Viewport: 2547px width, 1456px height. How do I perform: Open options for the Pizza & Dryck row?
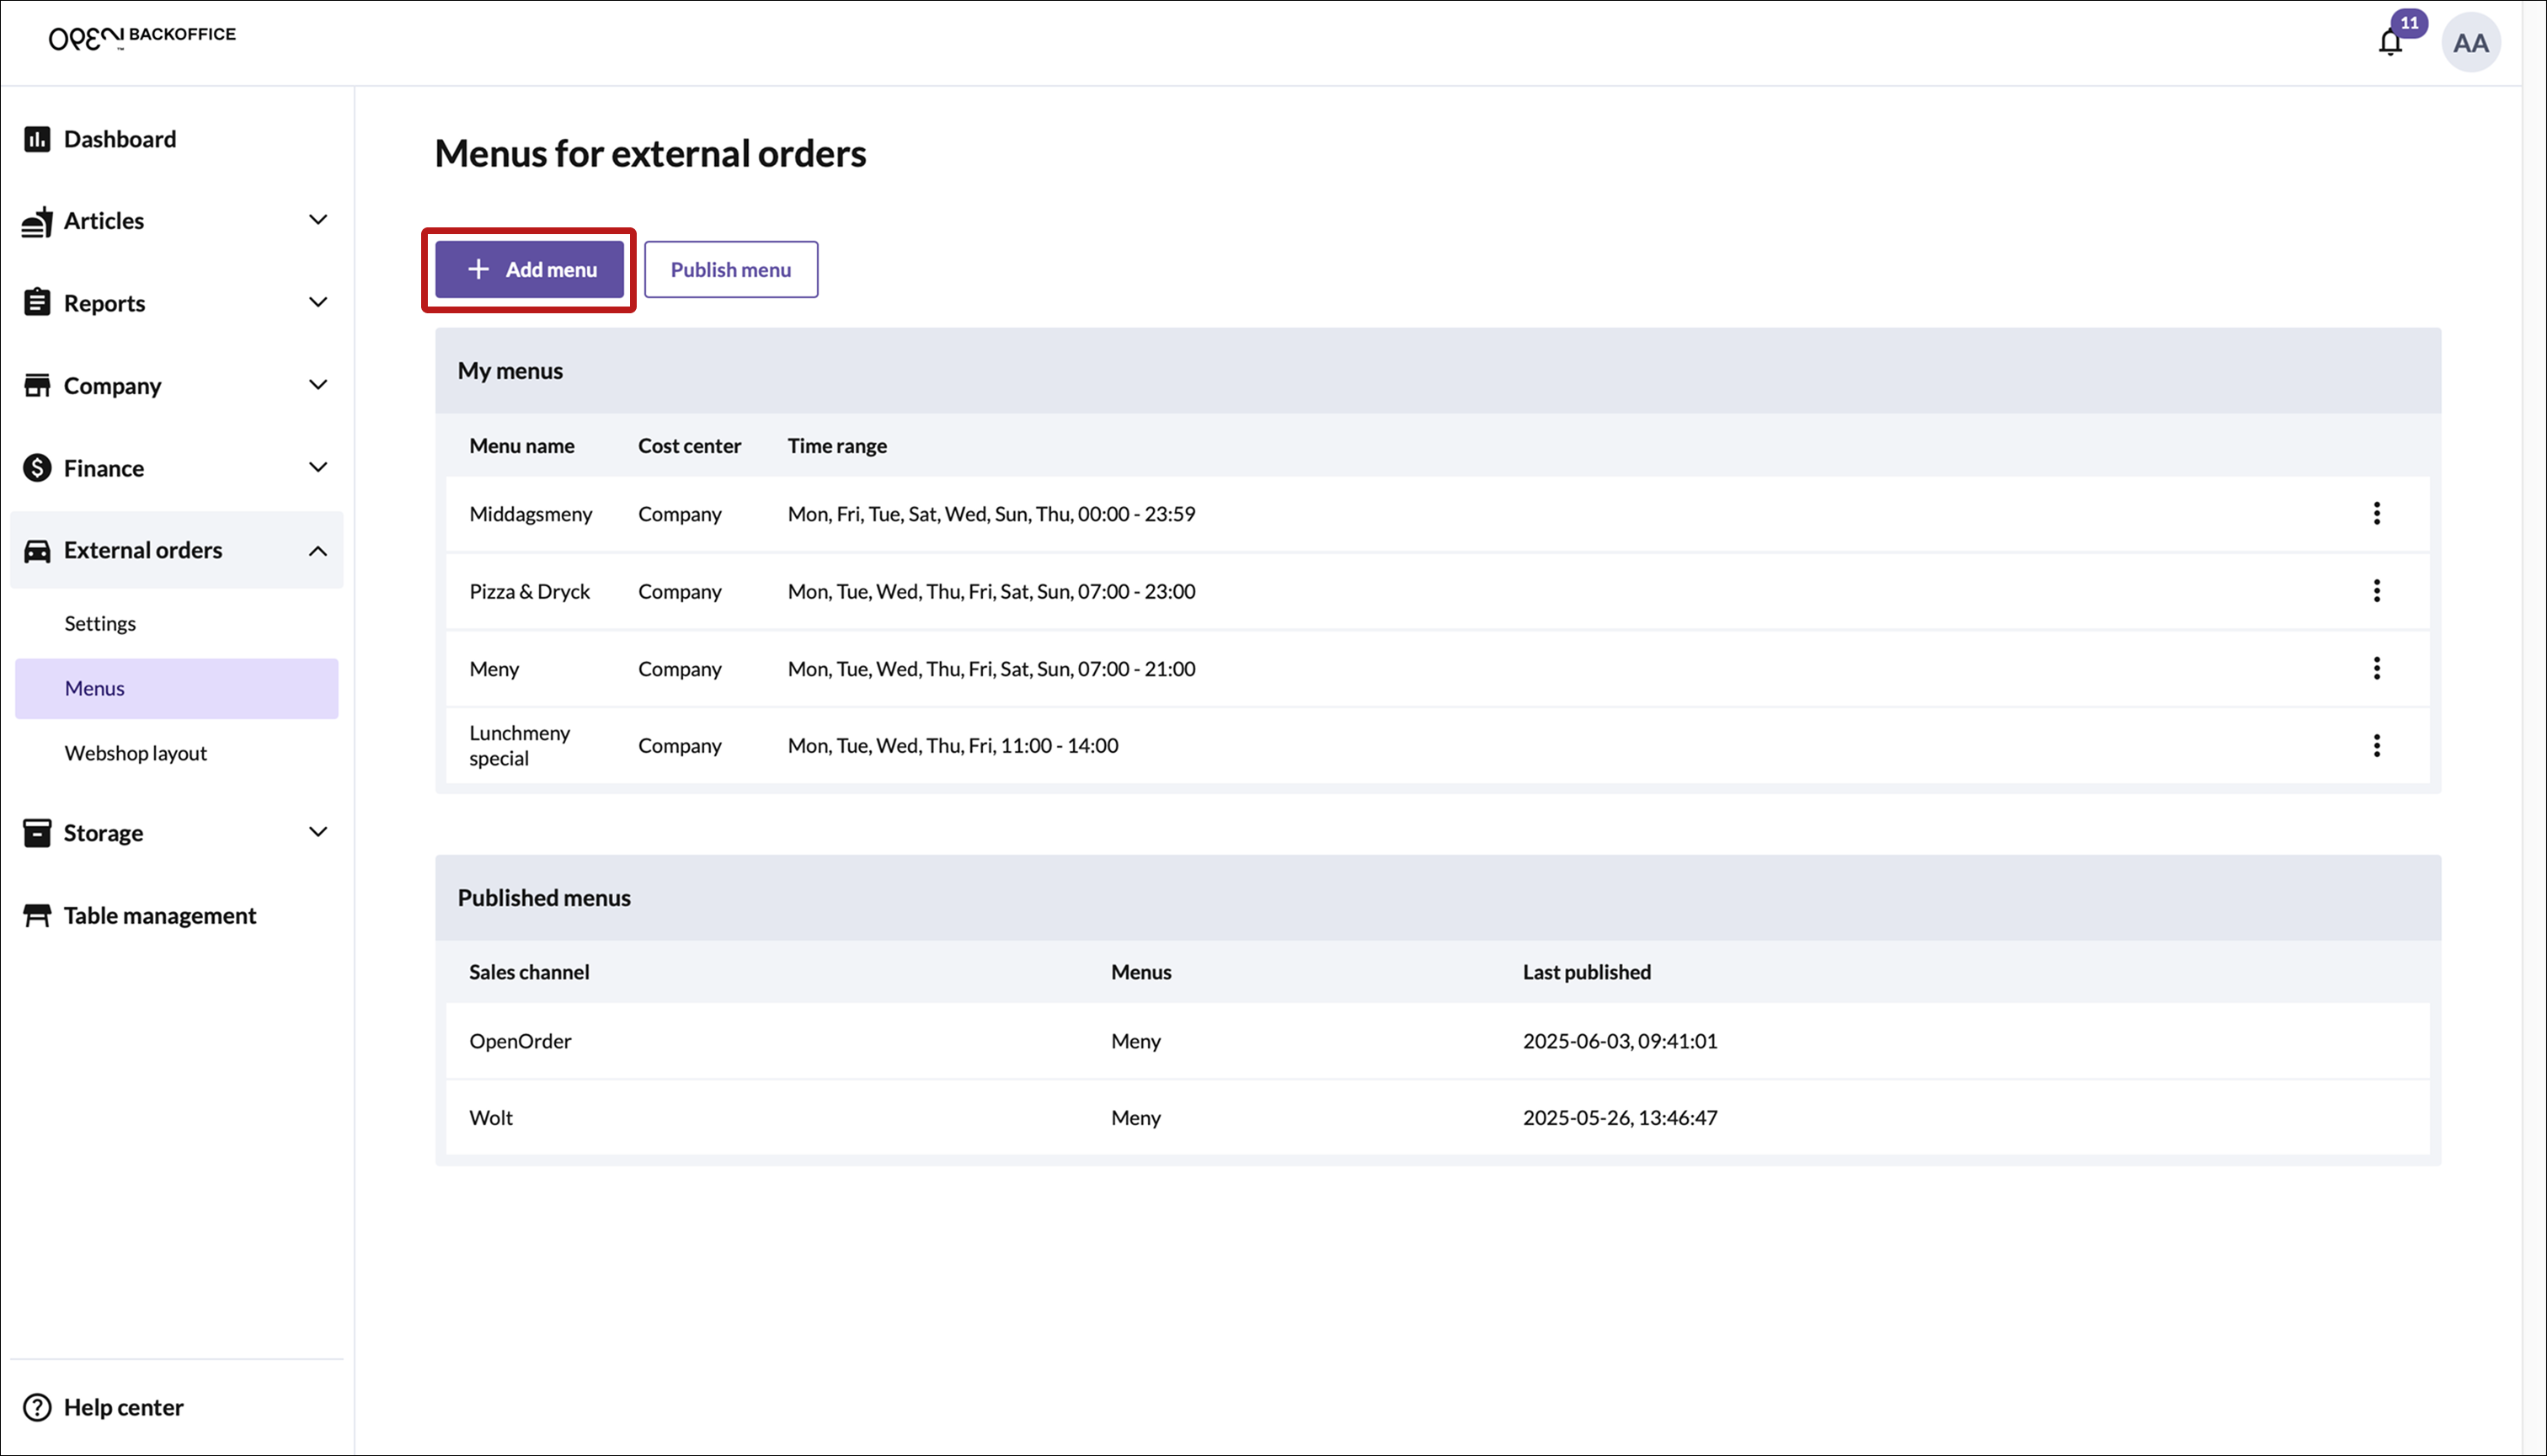[x=2376, y=591]
